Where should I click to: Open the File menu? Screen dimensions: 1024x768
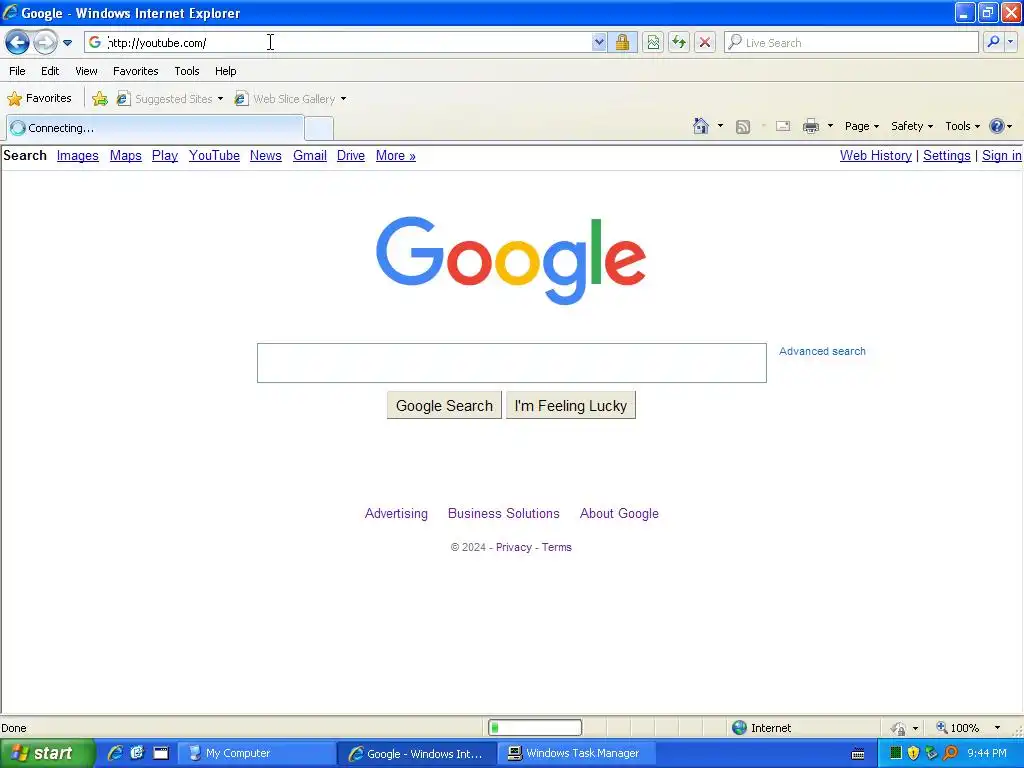pos(17,71)
